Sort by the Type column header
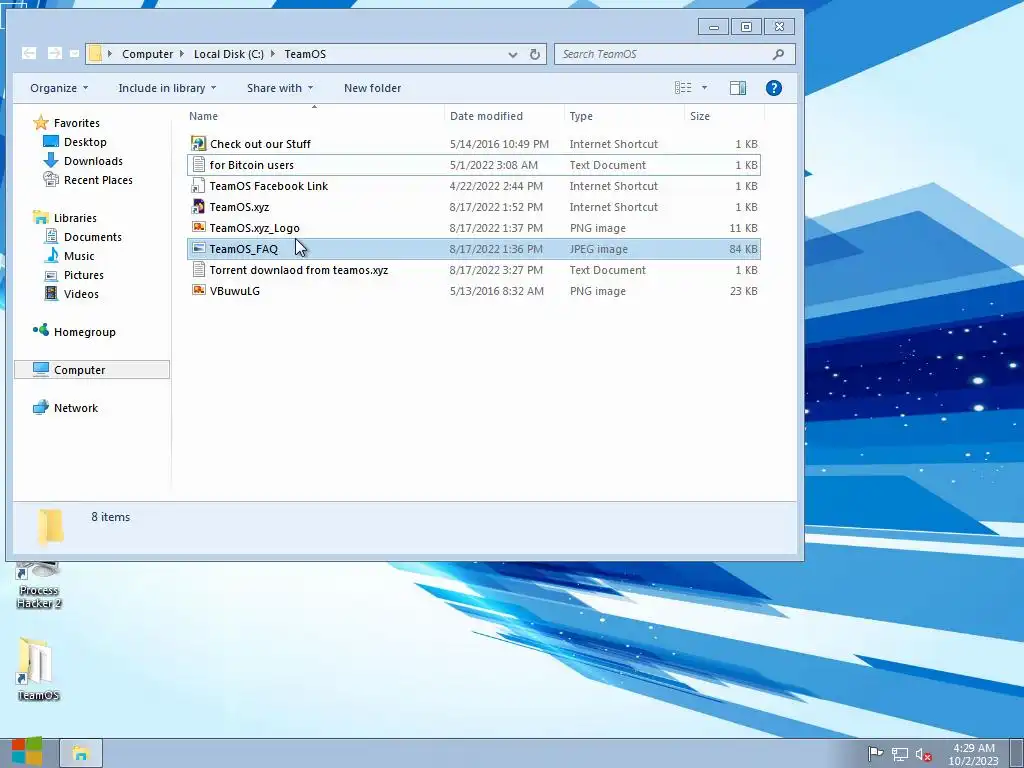 [624, 116]
